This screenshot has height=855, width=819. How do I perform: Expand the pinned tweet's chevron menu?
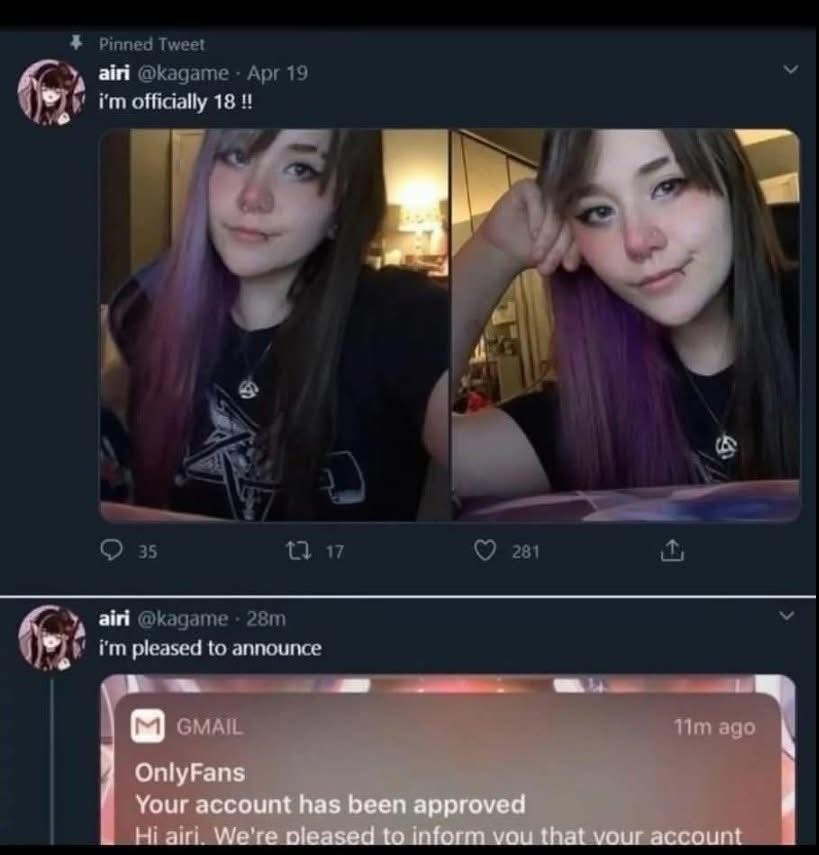coord(790,70)
